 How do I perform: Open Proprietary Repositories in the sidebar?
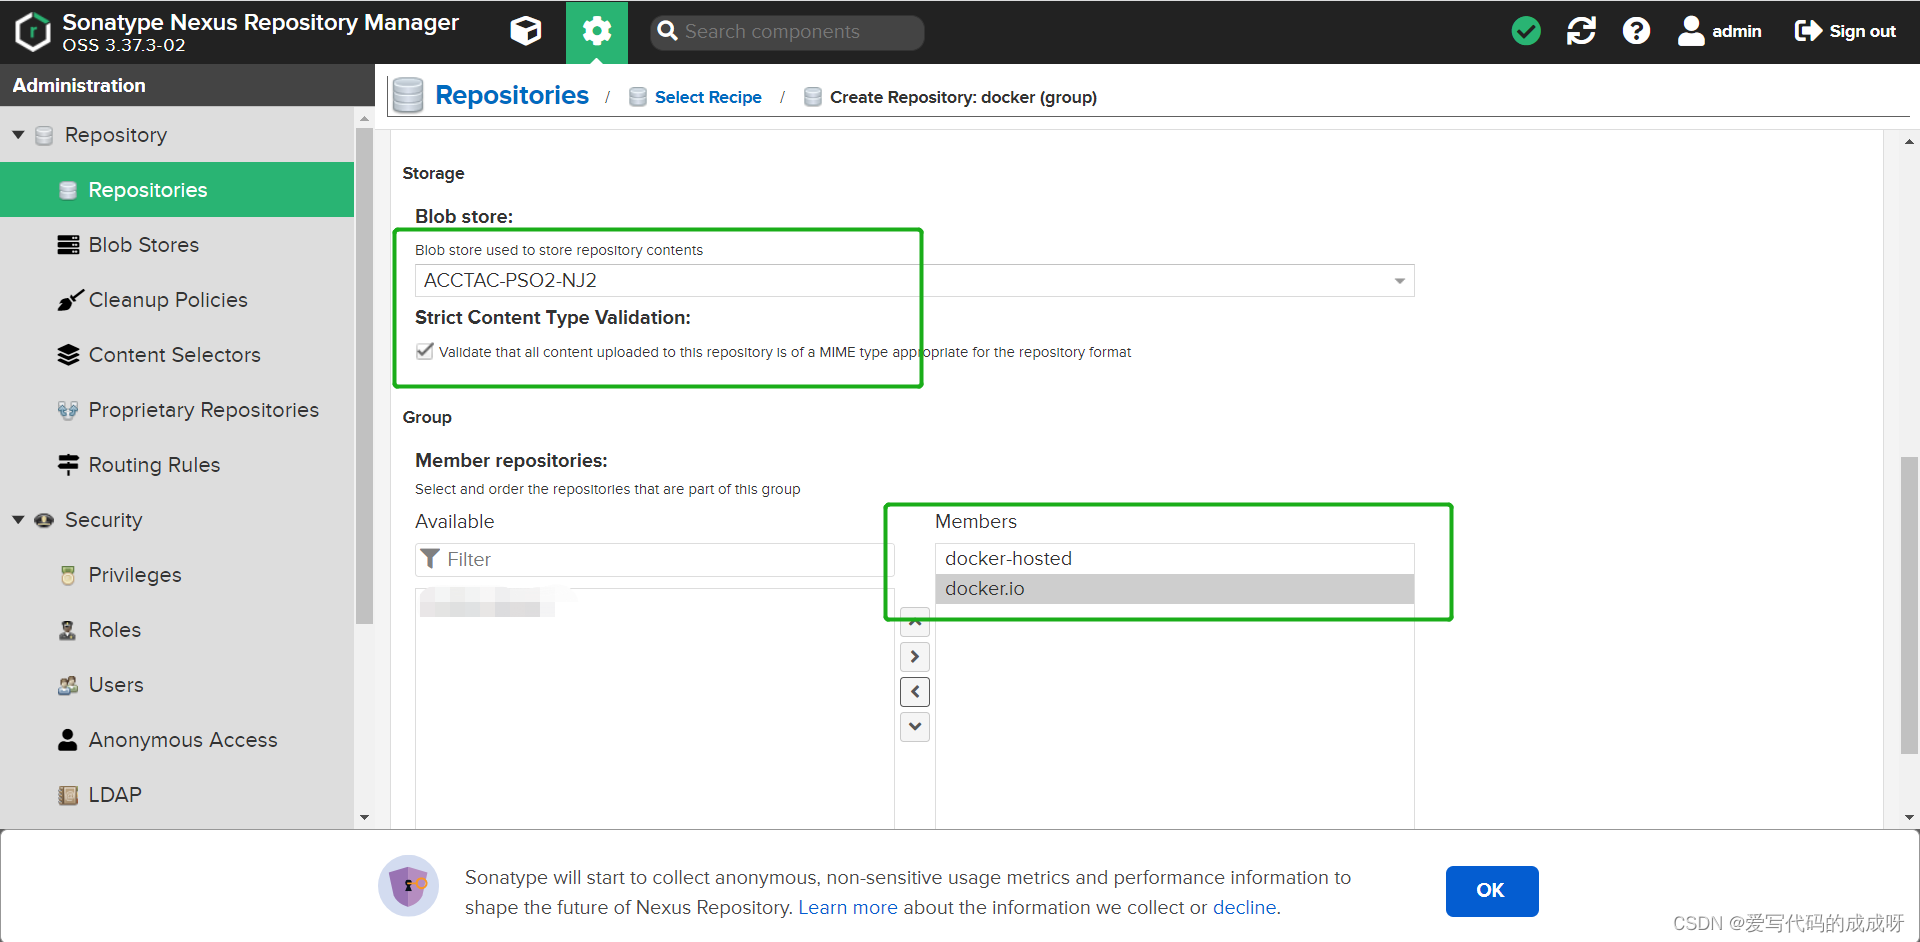click(x=177, y=410)
